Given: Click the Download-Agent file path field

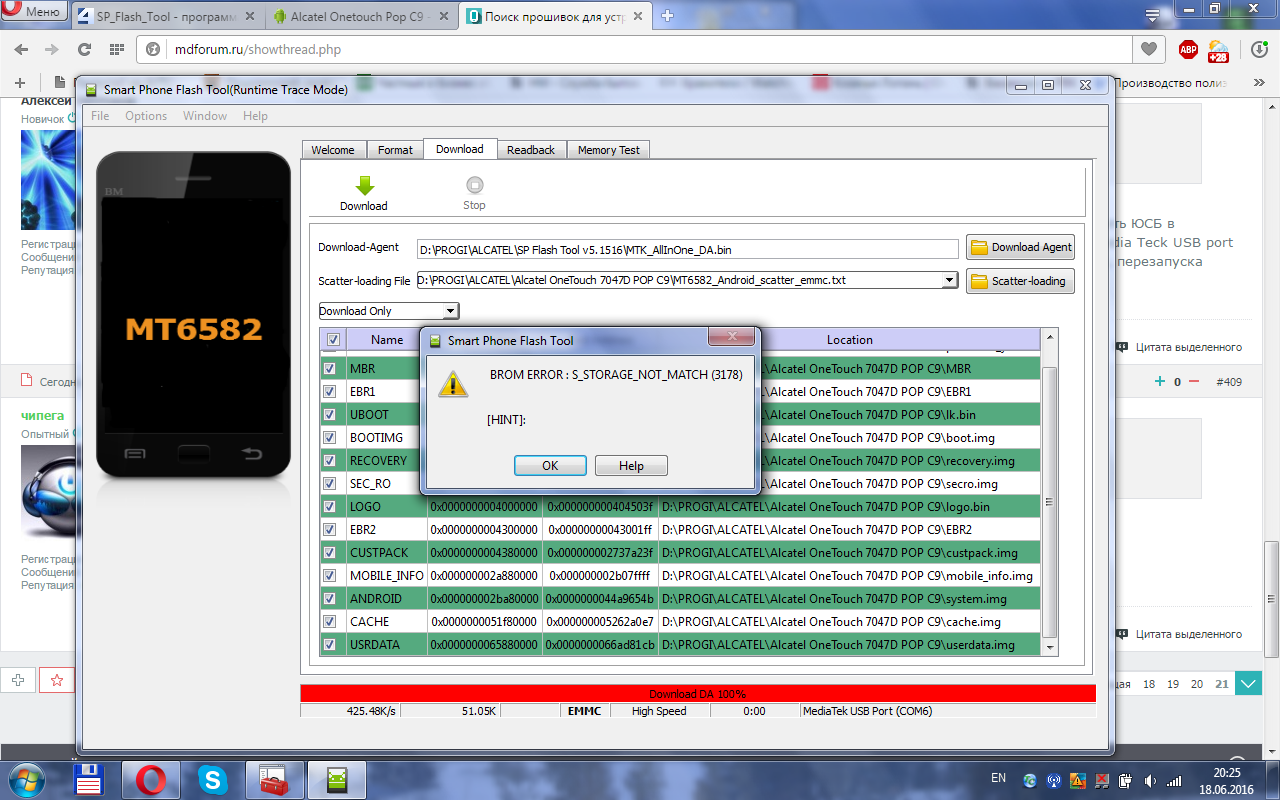Looking at the screenshot, I should (x=687, y=249).
